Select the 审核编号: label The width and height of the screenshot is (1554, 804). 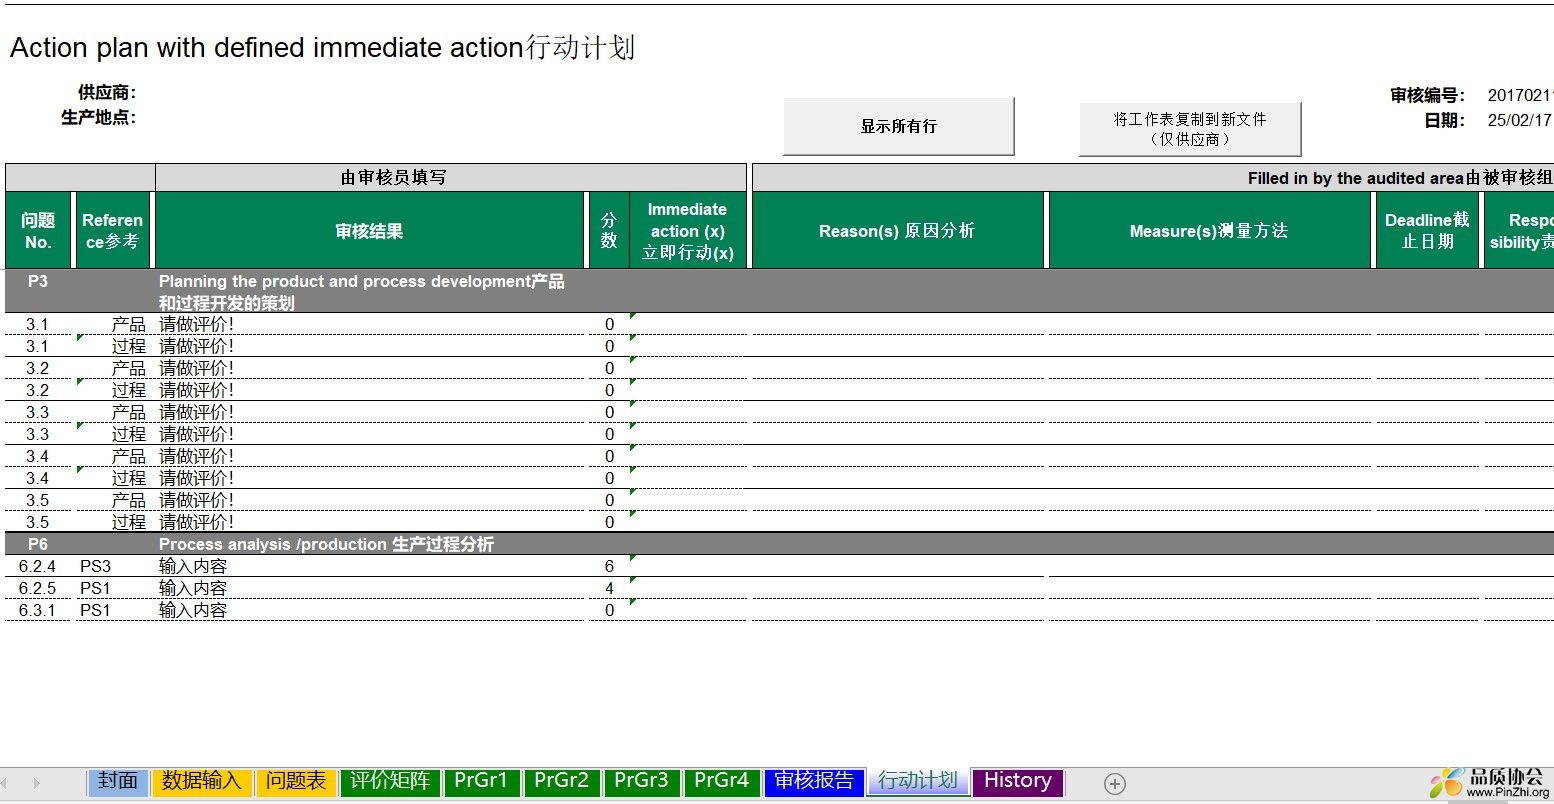pyautogui.click(x=1428, y=96)
